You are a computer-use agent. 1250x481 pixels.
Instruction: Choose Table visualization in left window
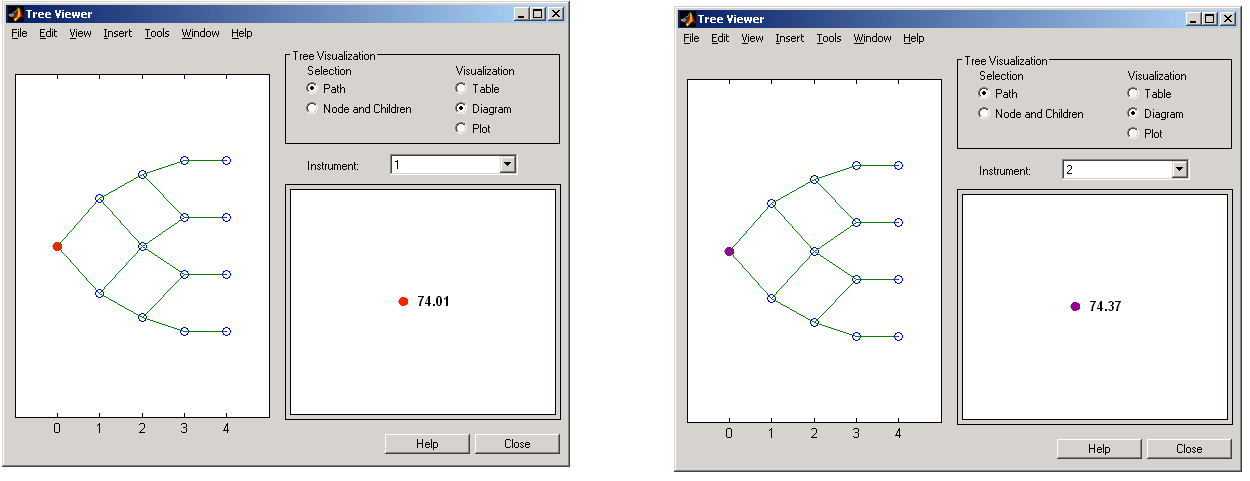point(461,89)
